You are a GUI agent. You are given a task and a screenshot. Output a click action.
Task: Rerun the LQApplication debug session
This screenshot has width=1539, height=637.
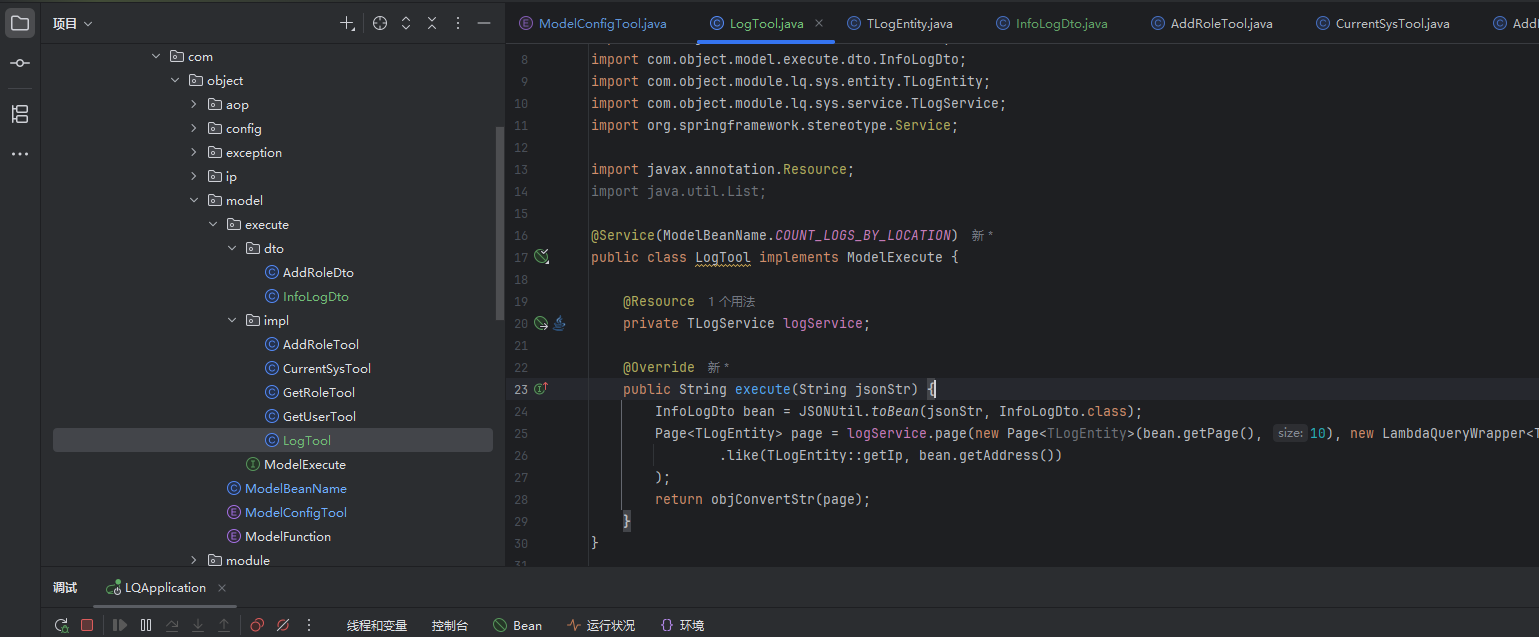(61, 625)
